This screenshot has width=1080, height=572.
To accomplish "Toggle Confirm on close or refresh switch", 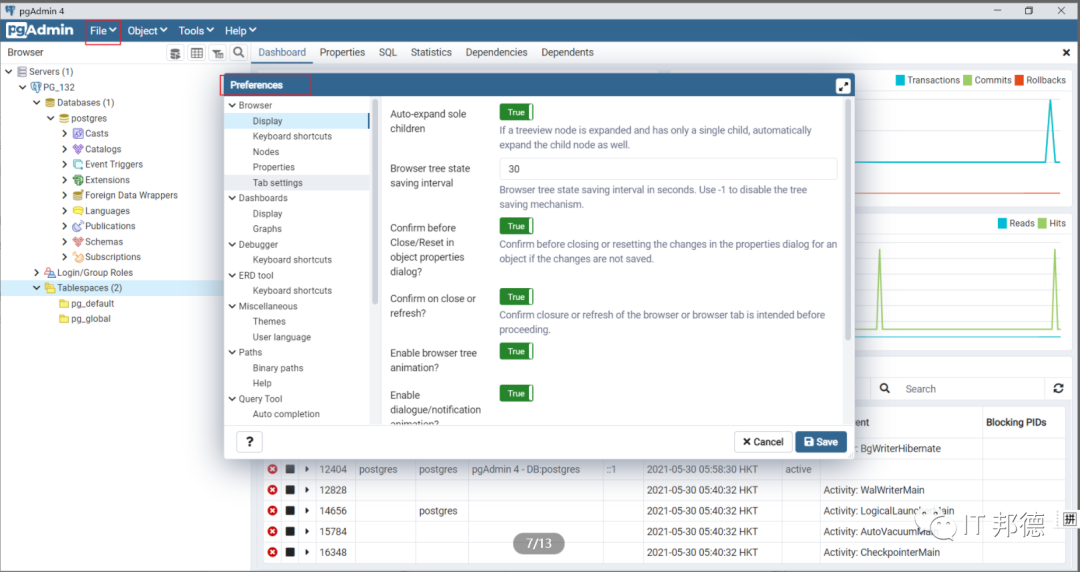I will 517,297.
